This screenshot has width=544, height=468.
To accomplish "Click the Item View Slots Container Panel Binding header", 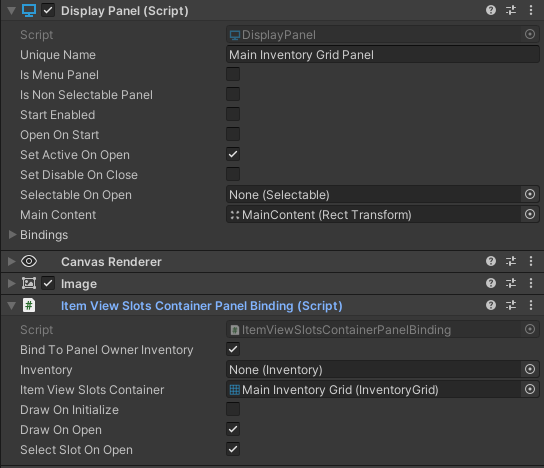I will click(202, 306).
